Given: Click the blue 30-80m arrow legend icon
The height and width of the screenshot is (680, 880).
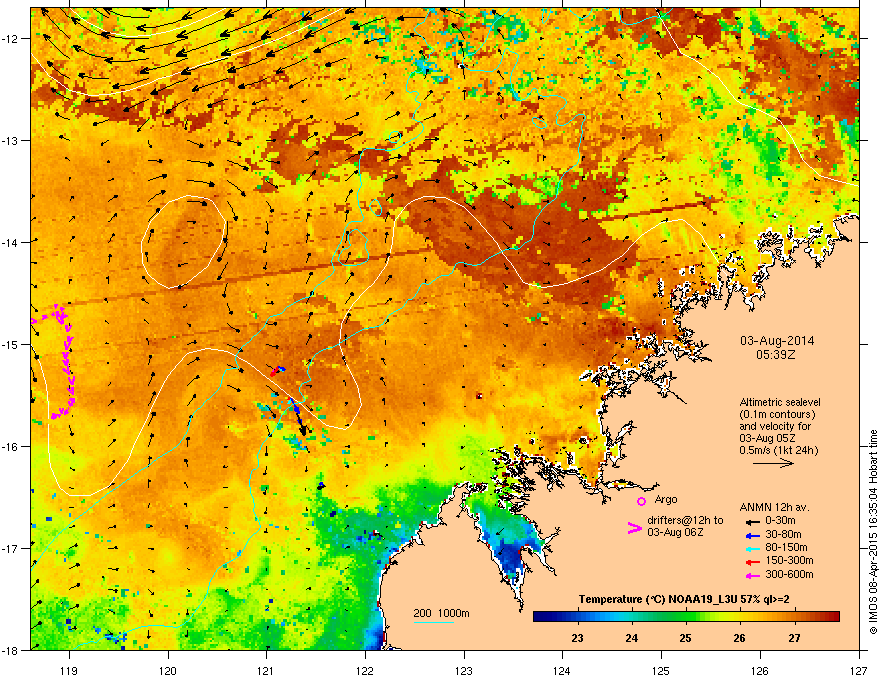Looking at the screenshot, I should tap(753, 535).
